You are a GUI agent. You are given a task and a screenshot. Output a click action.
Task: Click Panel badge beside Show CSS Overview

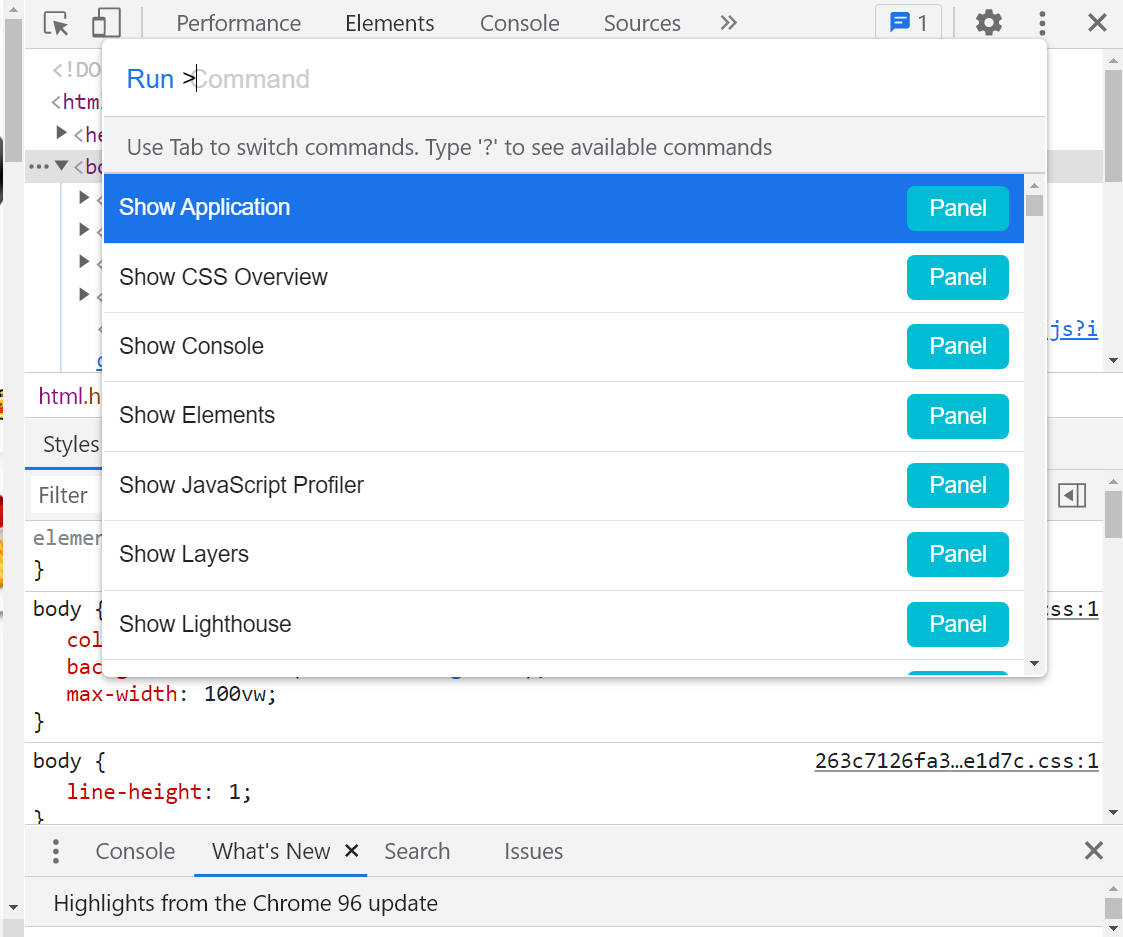click(x=958, y=277)
